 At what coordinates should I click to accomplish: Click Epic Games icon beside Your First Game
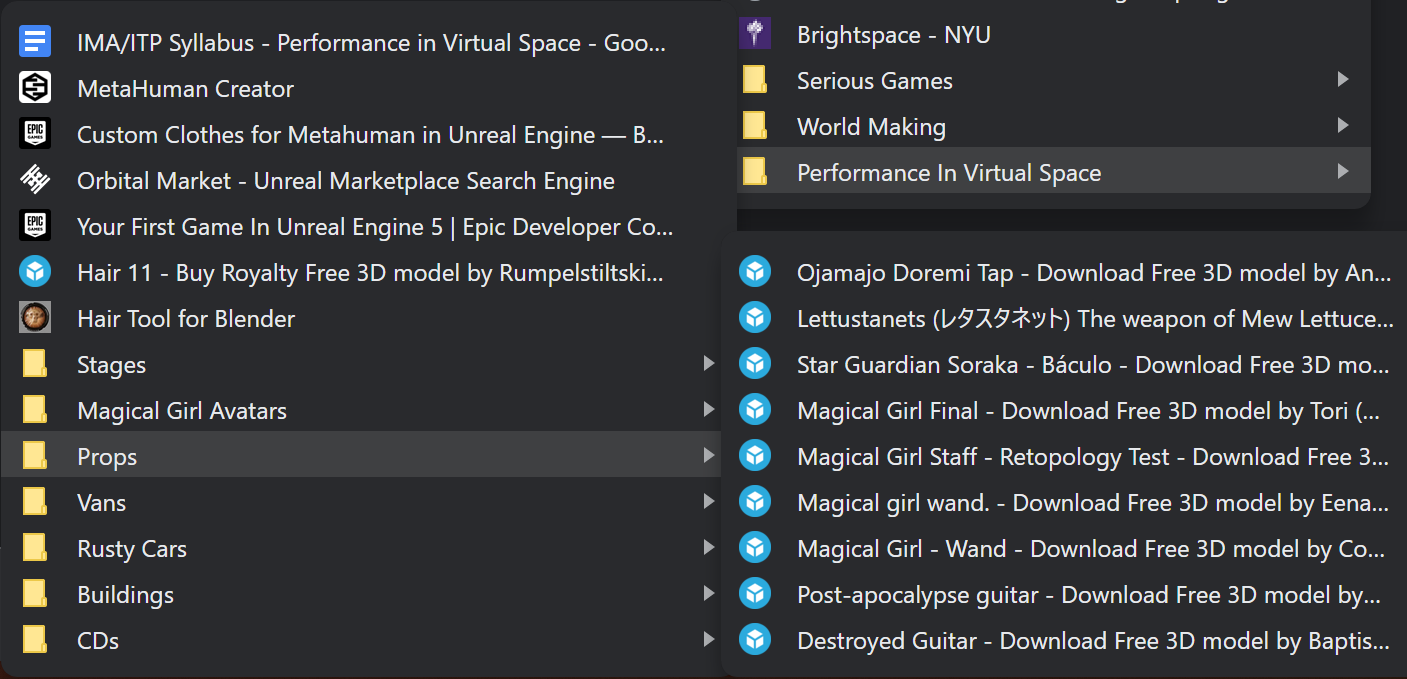click(35, 227)
